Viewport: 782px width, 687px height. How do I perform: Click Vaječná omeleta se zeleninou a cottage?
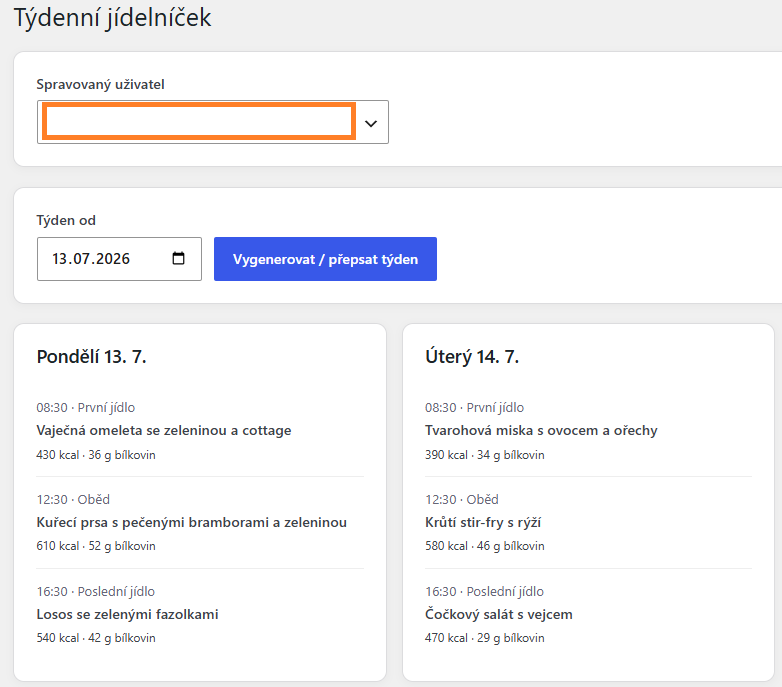164,430
